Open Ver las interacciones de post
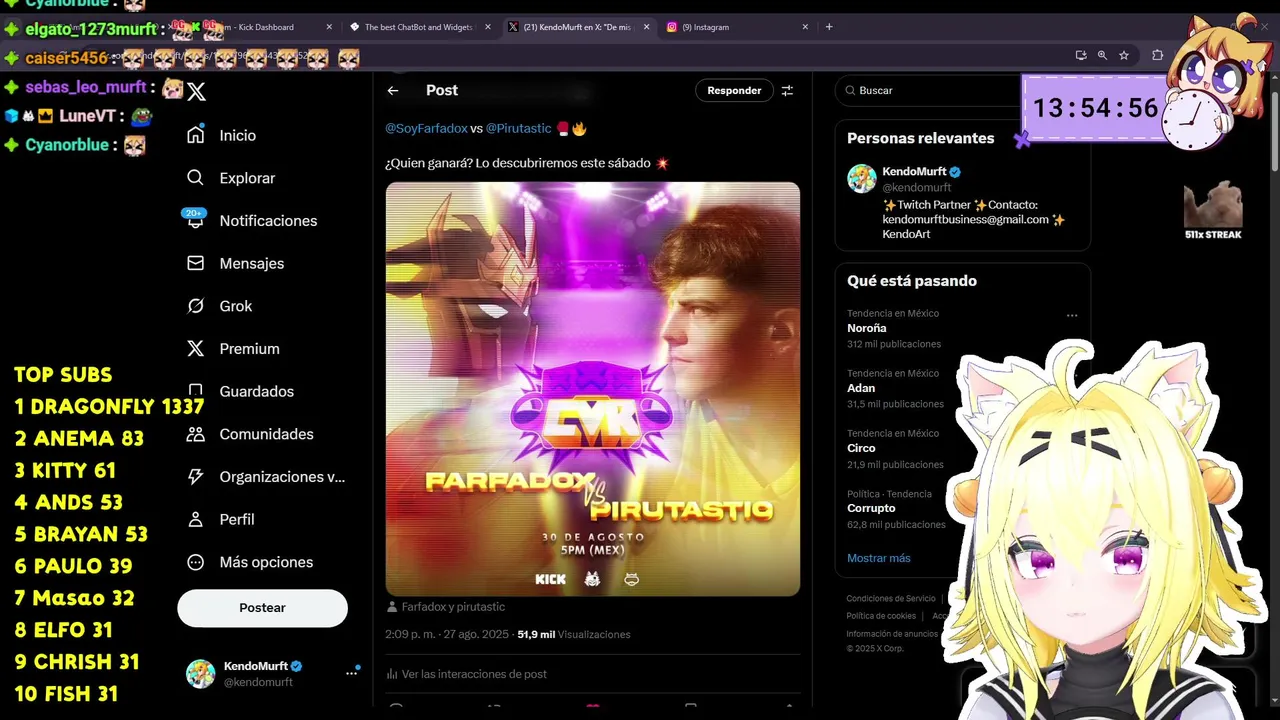 (x=474, y=674)
